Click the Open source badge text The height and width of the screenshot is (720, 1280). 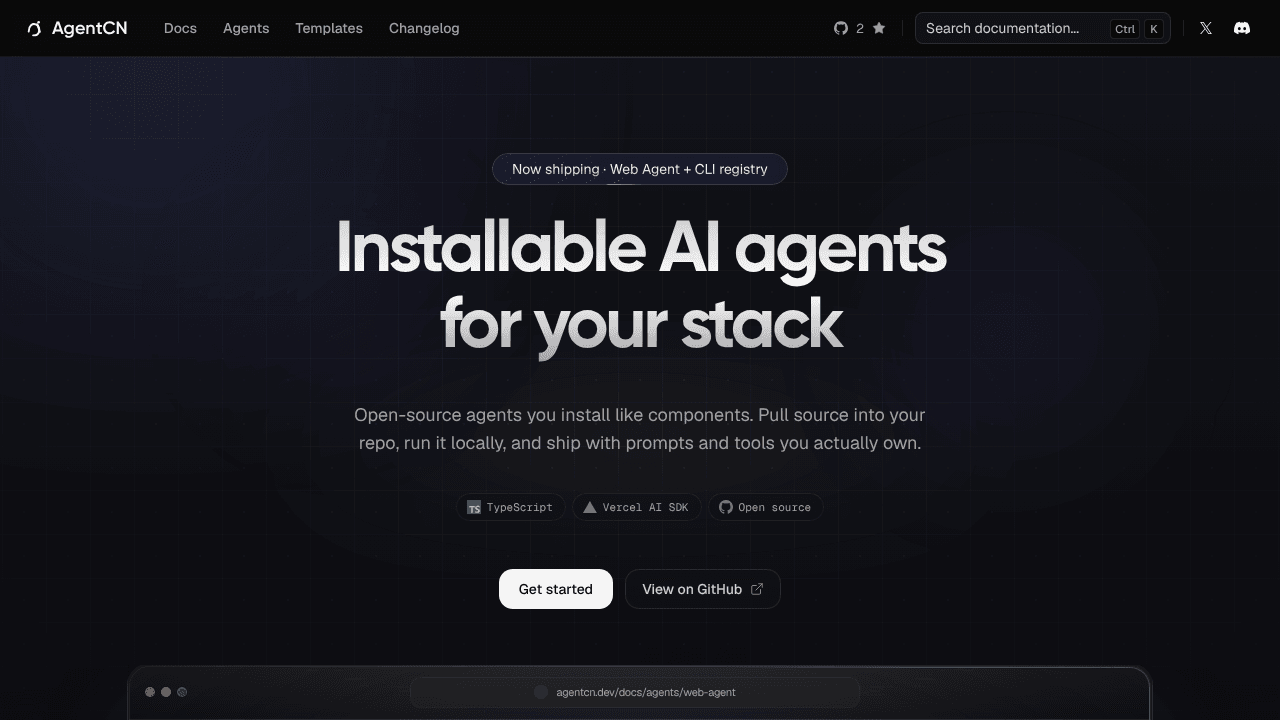click(775, 508)
